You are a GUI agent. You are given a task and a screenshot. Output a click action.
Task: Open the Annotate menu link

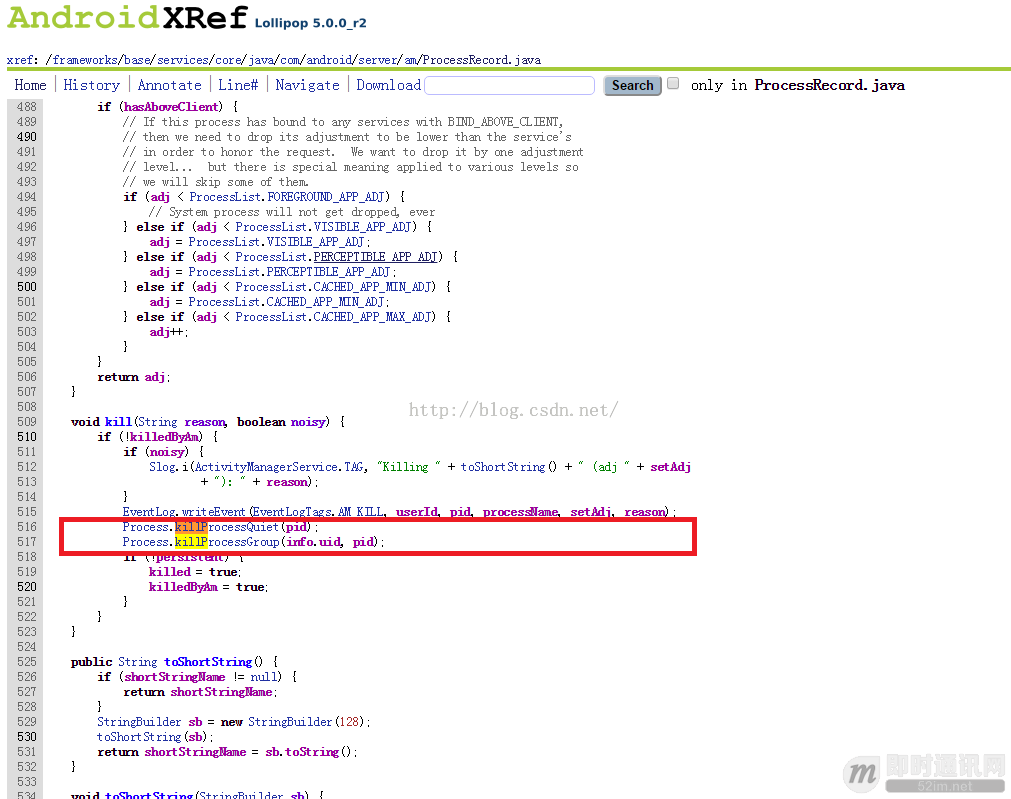[170, 85]
